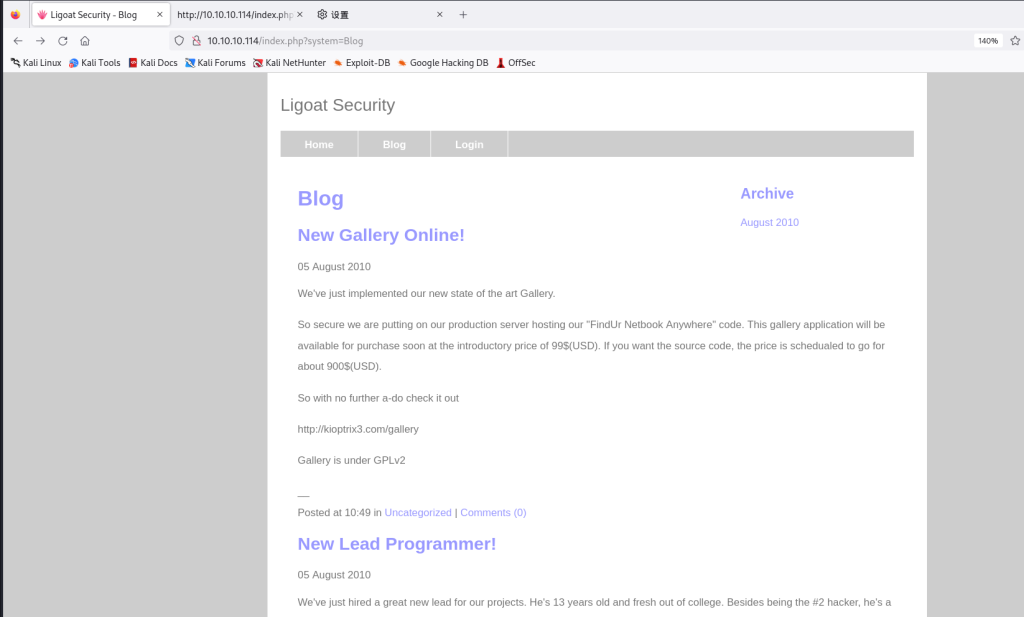The width and height of the screenshot is (1024, 617).
Task: Close the 设置 settings tab
Action: (440, 14)
